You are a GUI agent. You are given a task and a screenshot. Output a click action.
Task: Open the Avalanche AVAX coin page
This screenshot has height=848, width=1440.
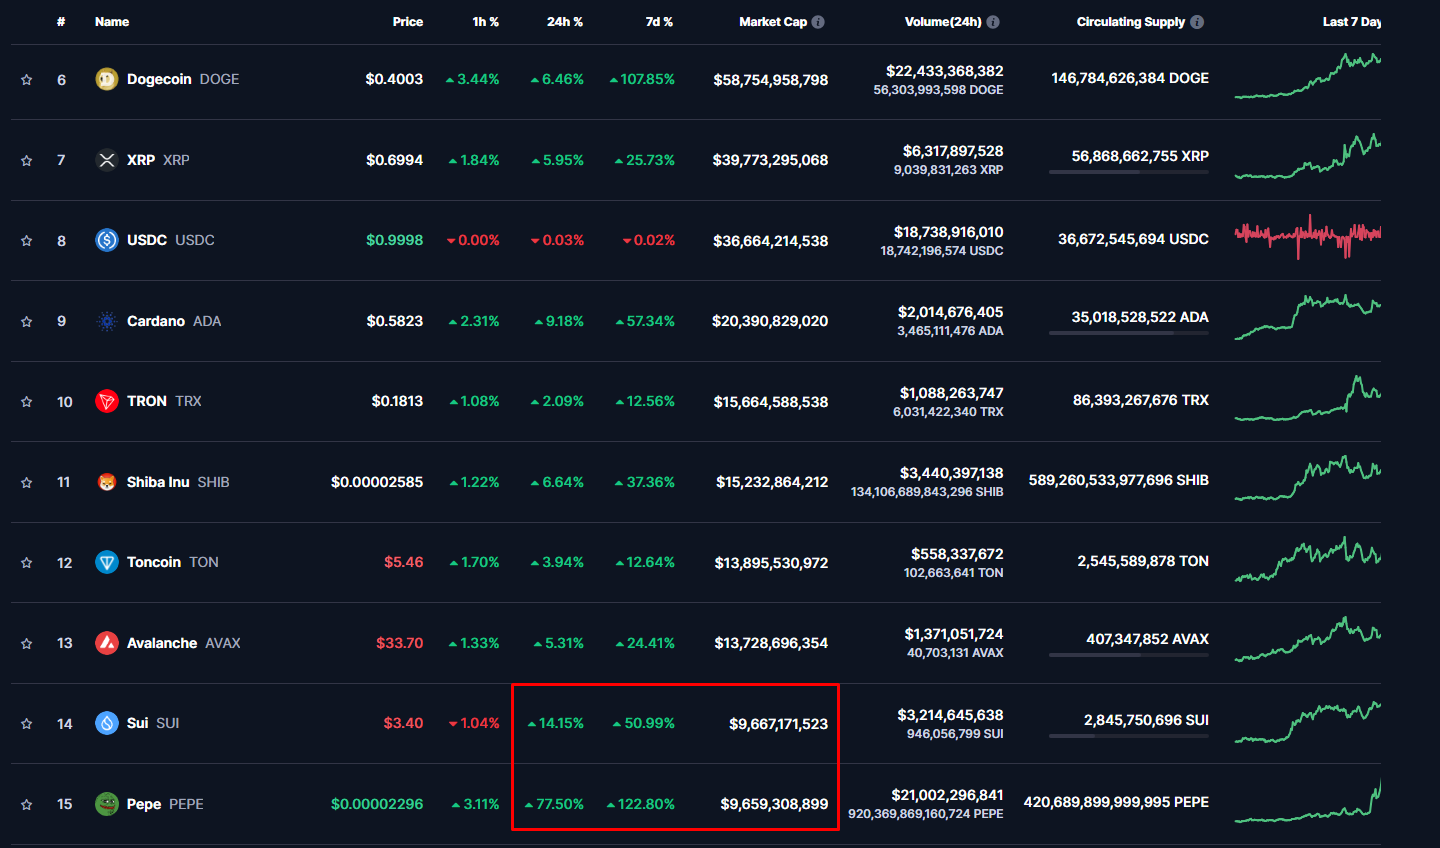184,643
